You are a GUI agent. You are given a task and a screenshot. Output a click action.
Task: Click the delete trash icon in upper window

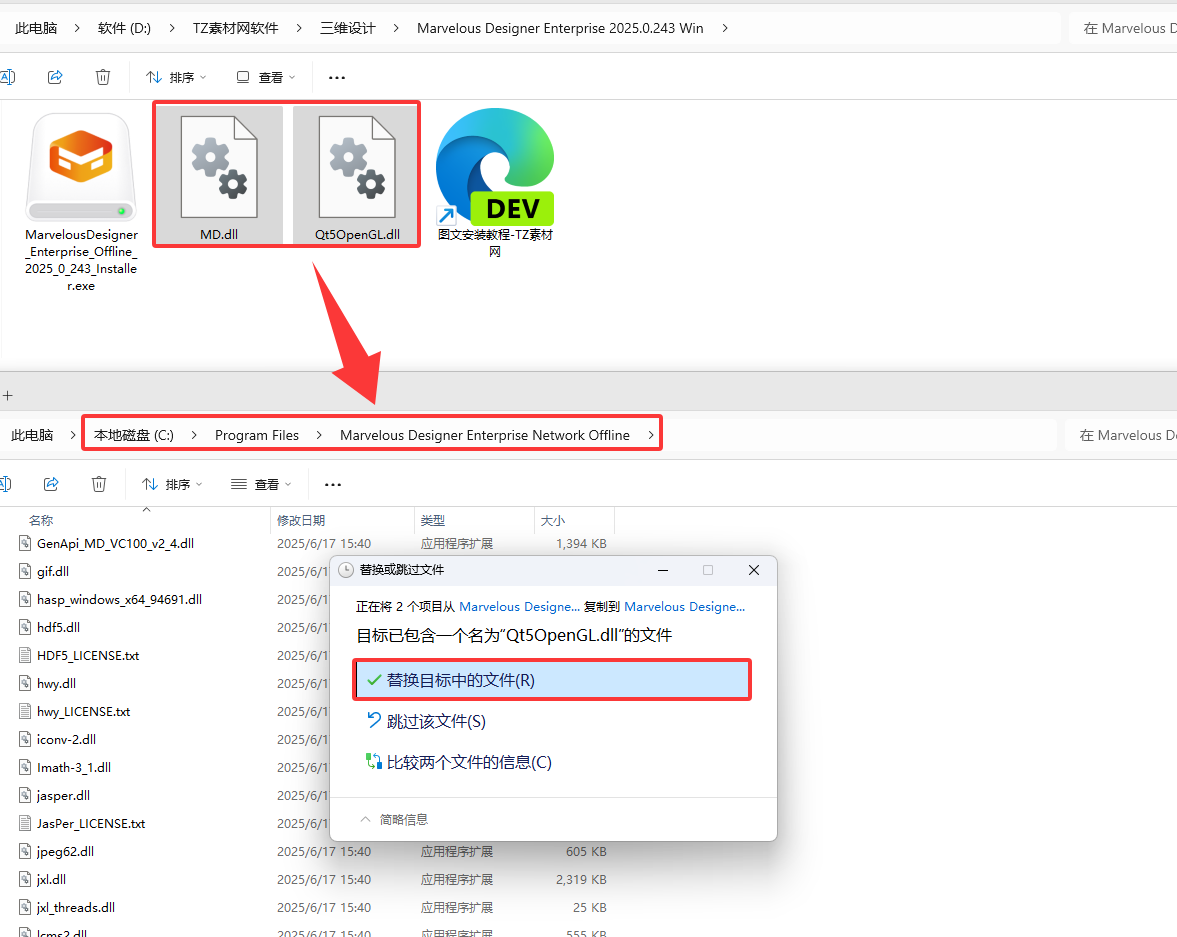pyautogui.click(x=103, y=77)
